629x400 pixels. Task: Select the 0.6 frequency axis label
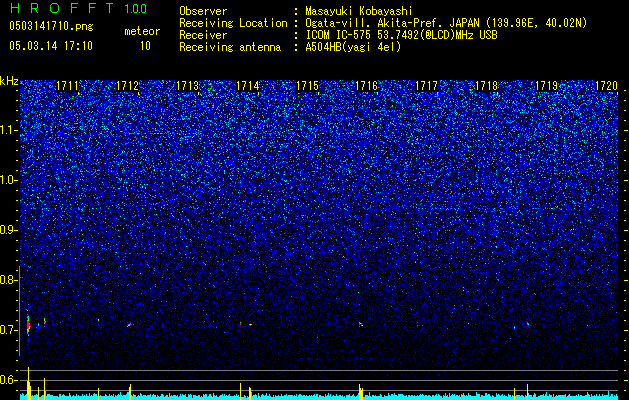point(8,380)
